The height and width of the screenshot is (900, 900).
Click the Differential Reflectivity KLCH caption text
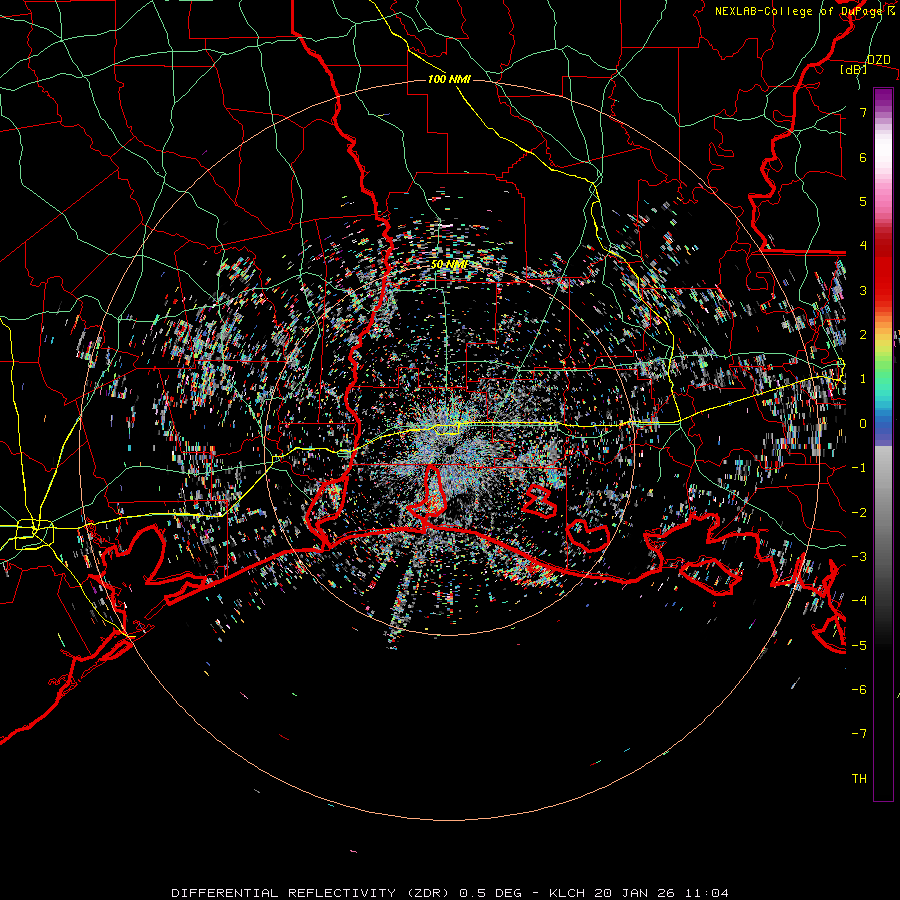450,893
